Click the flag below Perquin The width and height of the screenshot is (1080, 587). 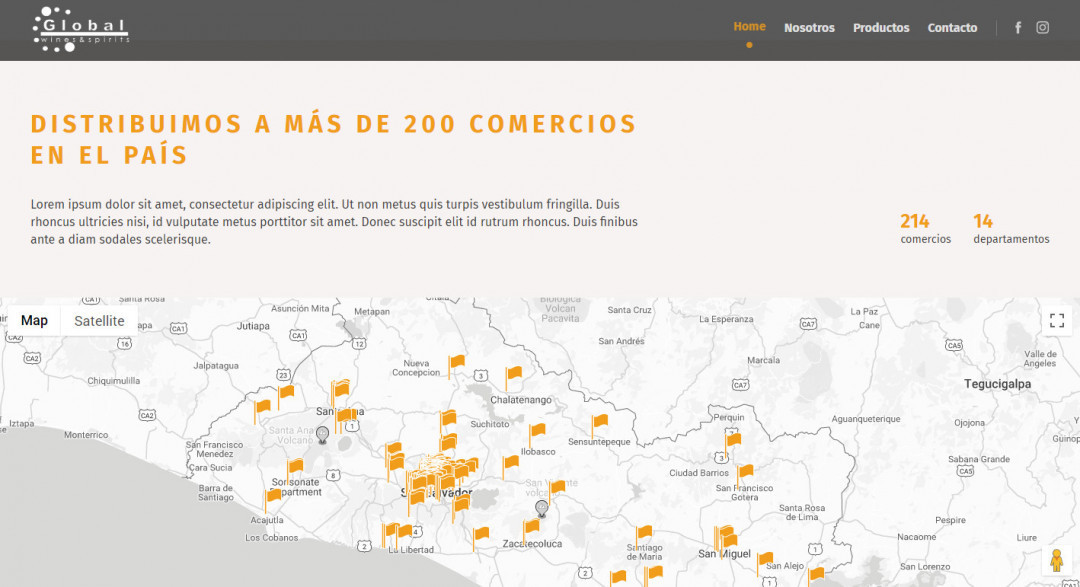pos(732,444)
